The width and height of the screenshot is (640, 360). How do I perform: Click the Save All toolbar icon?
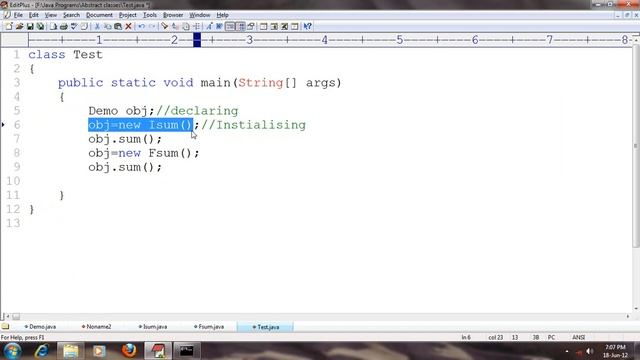[x=40, y=27]
